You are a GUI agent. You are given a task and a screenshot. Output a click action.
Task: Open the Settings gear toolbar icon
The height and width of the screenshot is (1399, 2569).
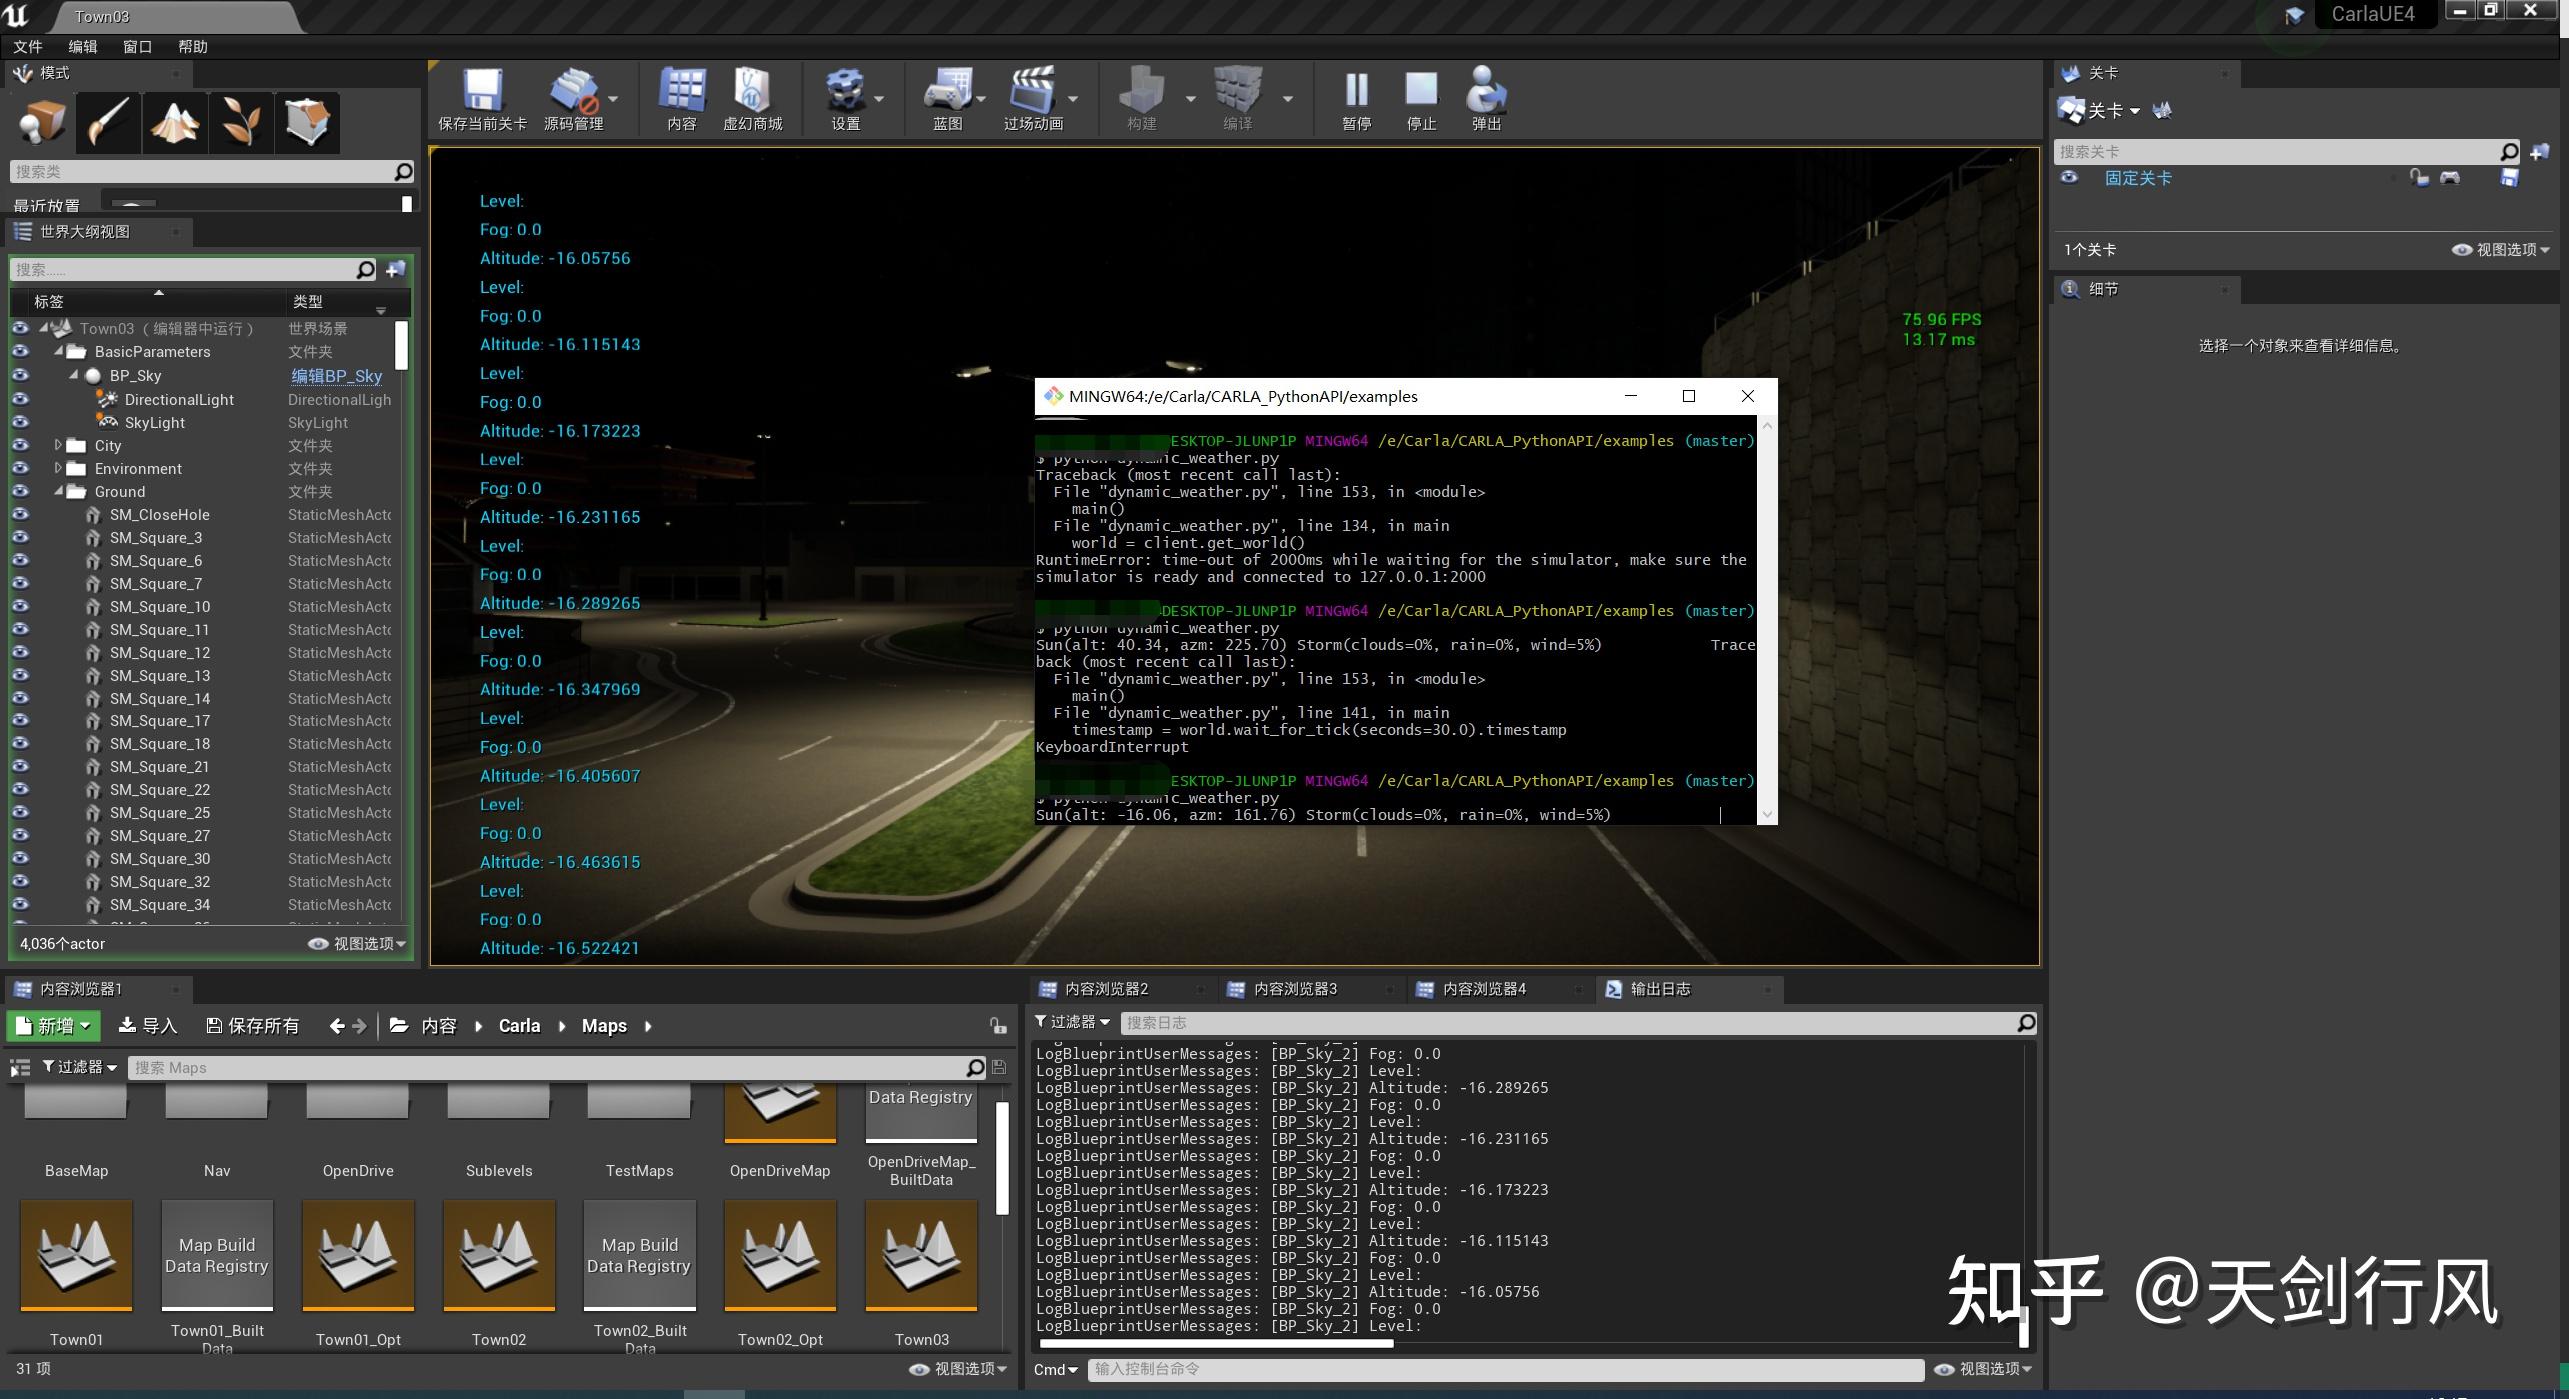[845, 90]
